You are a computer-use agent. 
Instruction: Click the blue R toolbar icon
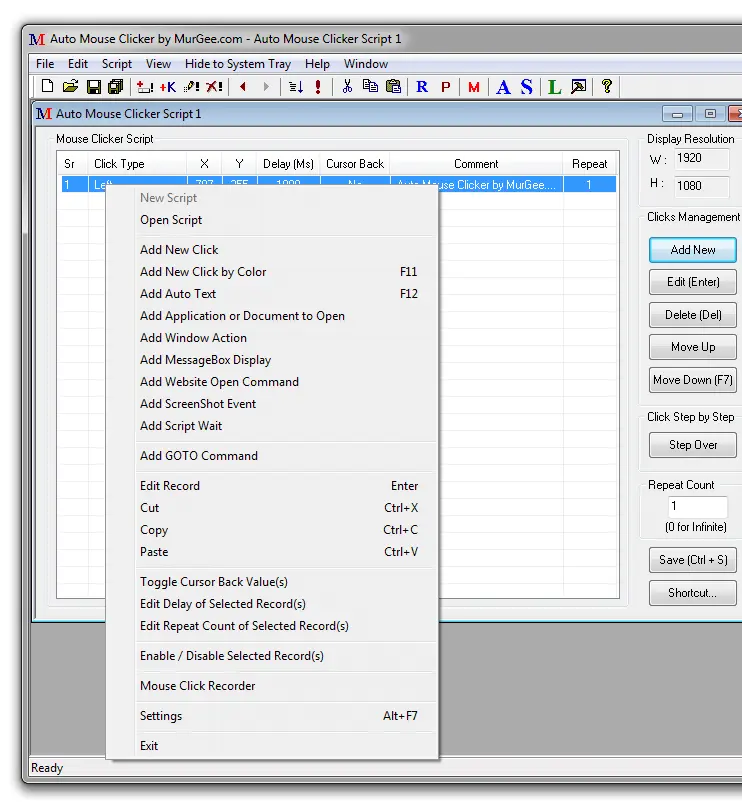click(422, 87)
